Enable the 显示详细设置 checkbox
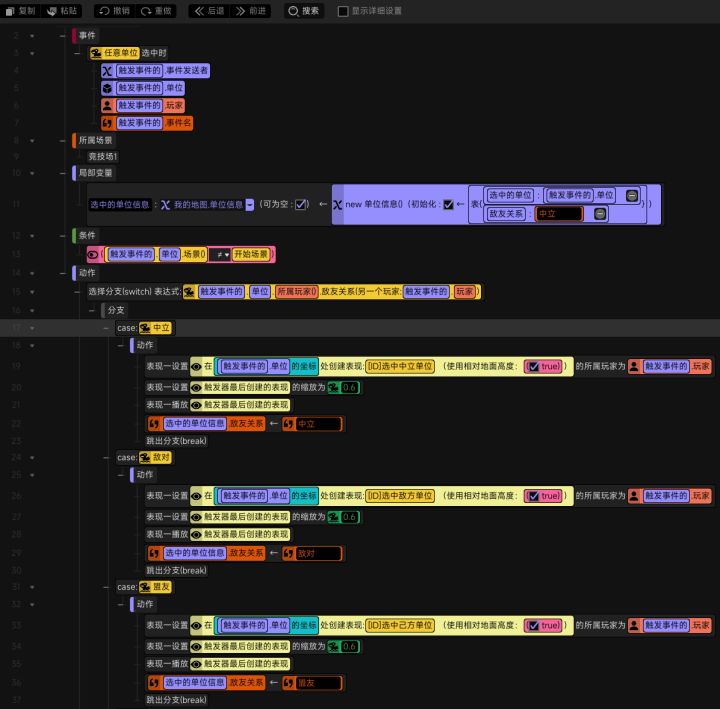720x709 pixels. click(343, 11)
